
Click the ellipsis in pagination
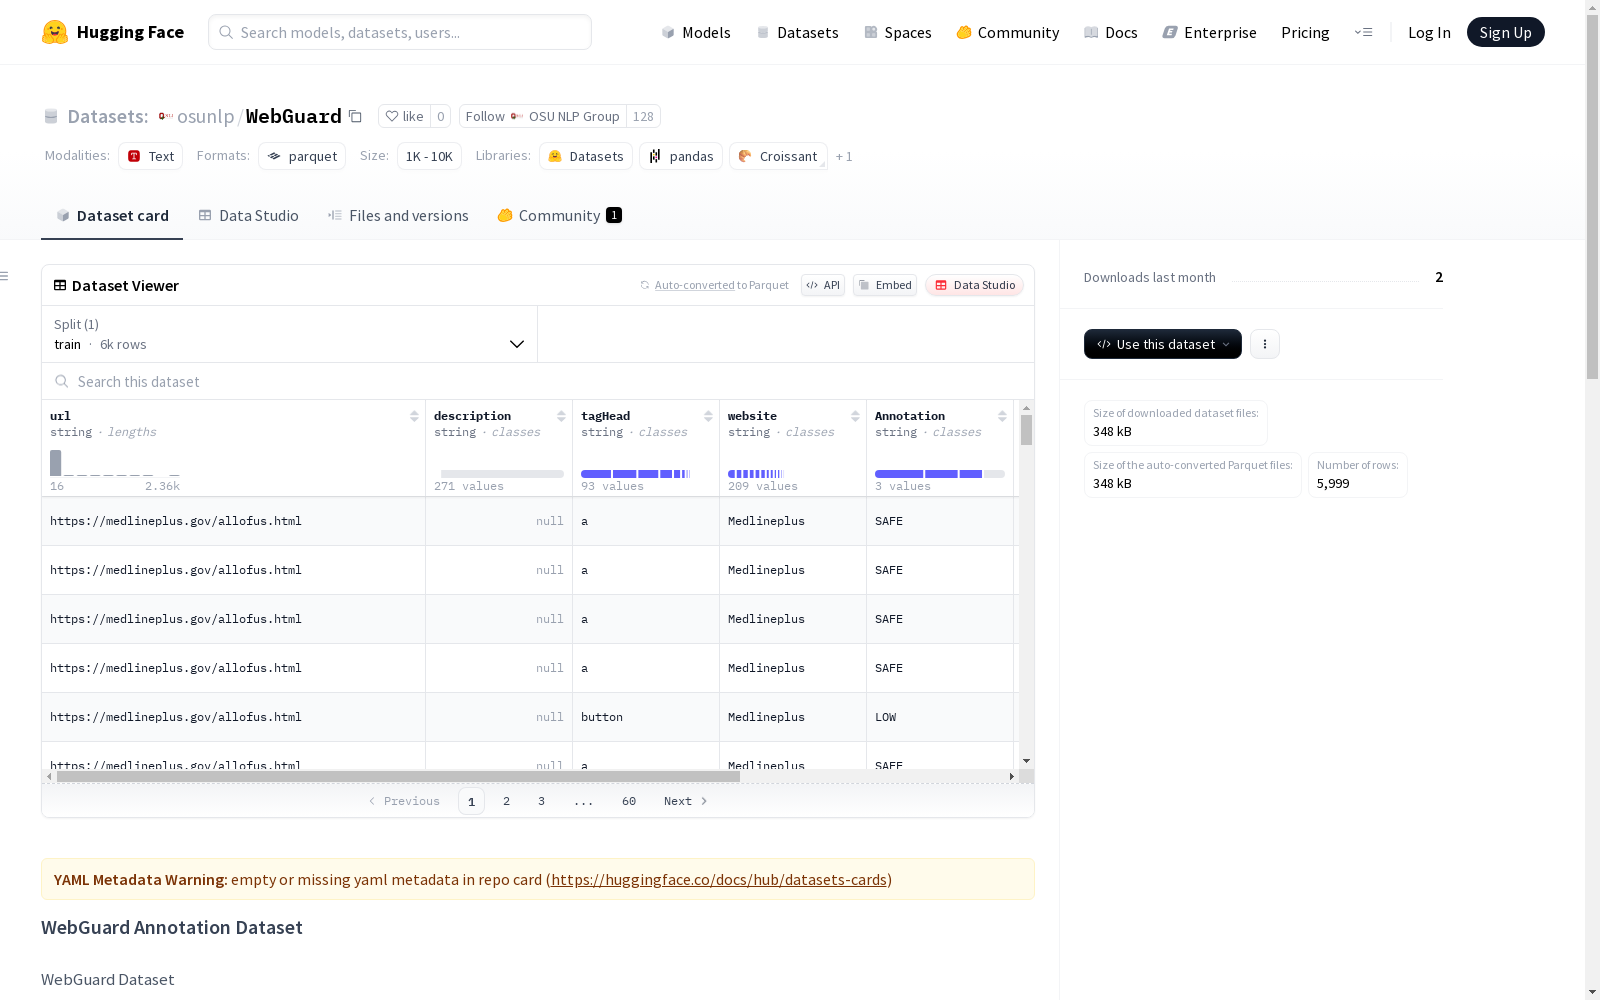tap(584, 801)
